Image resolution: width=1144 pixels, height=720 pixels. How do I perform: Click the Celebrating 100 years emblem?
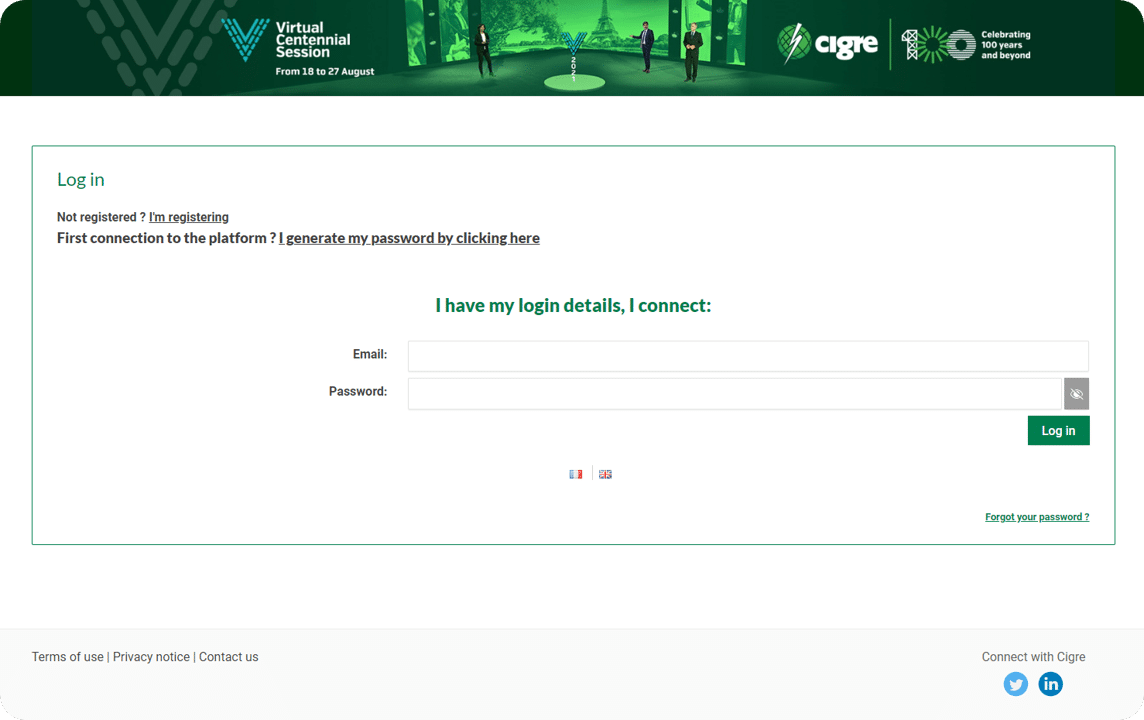(x=966, y=44)
